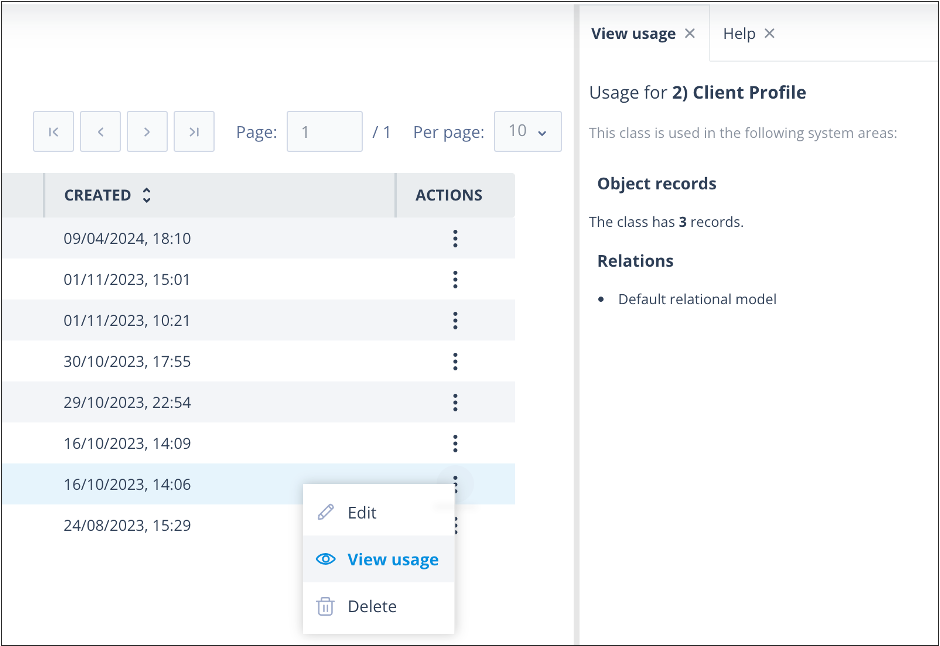Click the Object records heading
This screenshot has width=940, height=646.
point(656,183)
